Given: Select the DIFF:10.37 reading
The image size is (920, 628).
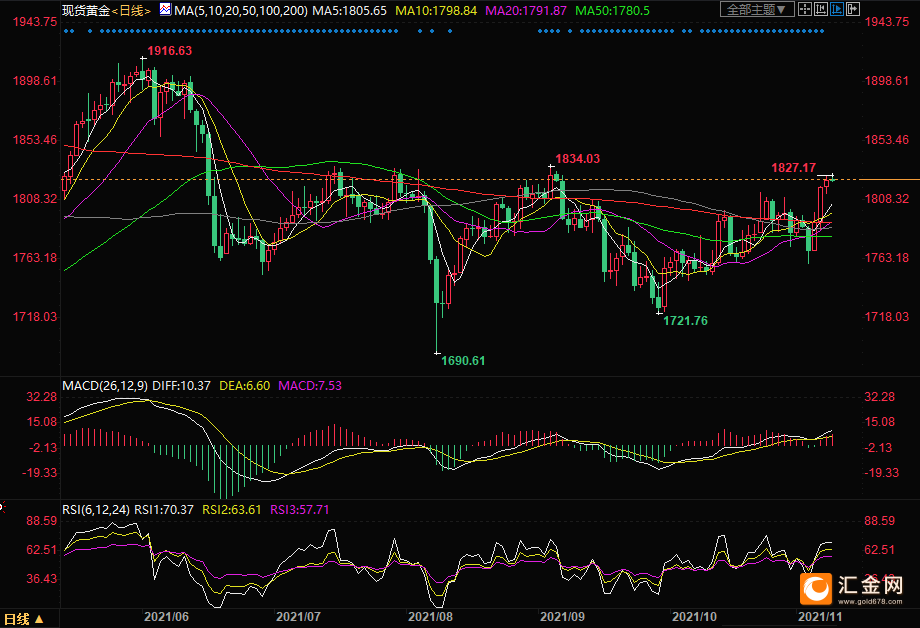Looking at the screenshot, I should [181, 386].
